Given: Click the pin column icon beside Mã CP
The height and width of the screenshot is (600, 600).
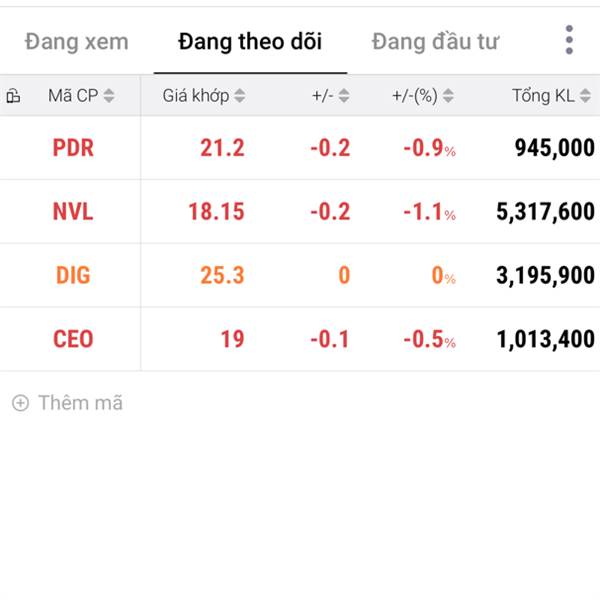Looking at the screenshot, I should (13, 96).
